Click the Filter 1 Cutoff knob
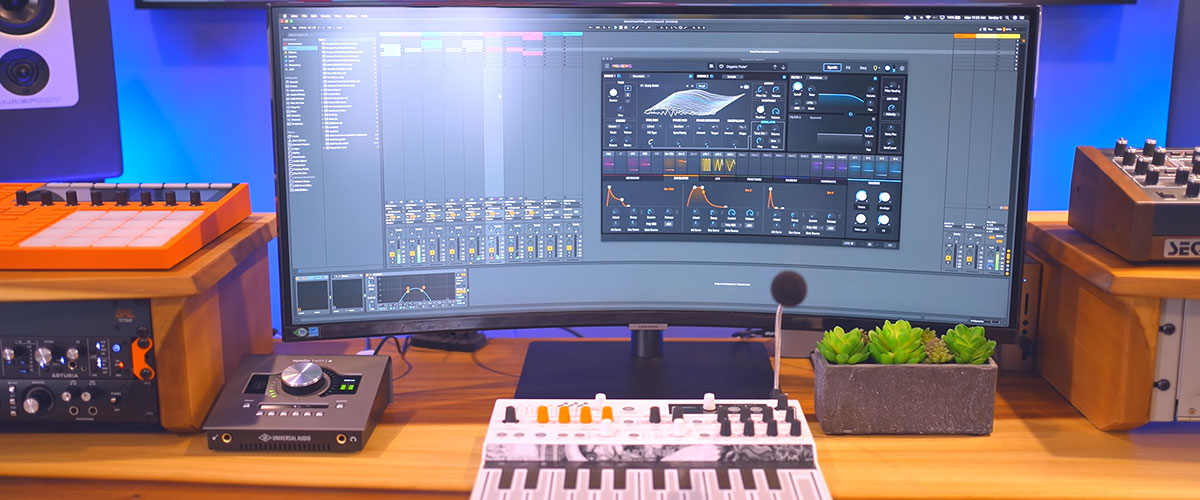Image resolution: width=1200 pixels, height=500 pixels. [x=798, y=86]
